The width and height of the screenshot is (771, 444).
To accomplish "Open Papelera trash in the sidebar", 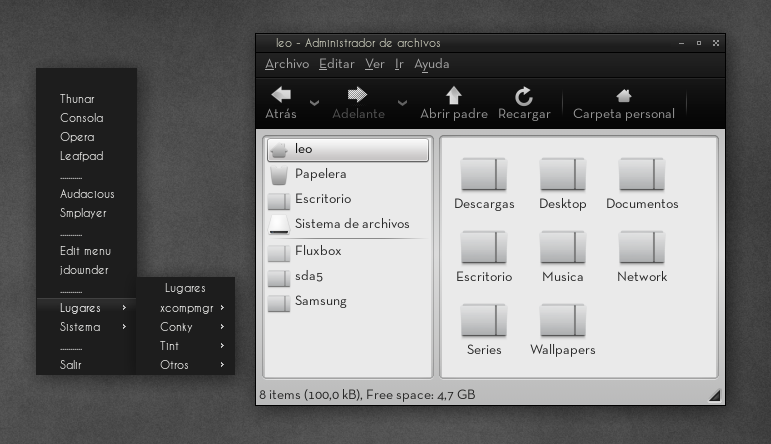I will pyautogui.click(x=348, y=174).
